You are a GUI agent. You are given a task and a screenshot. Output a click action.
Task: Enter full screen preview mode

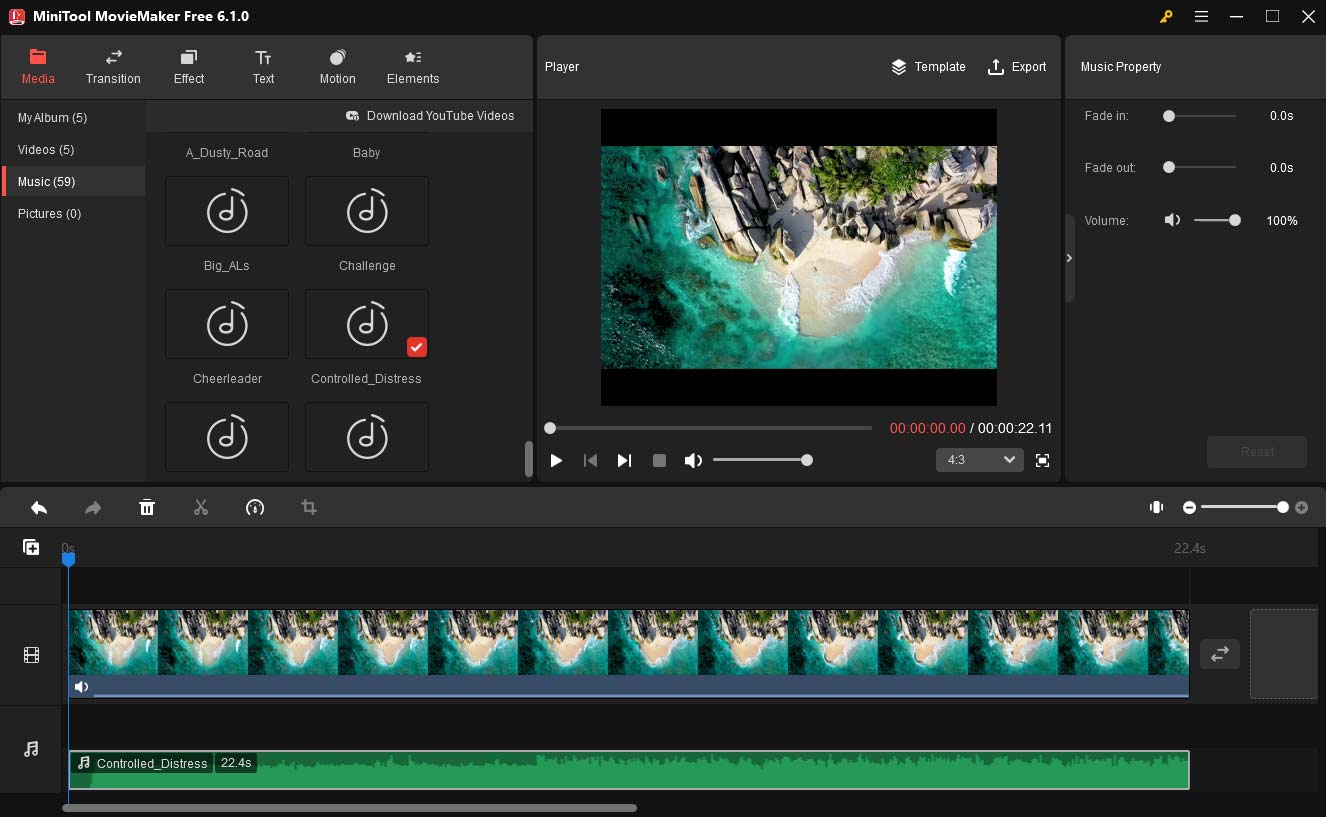pyautogui.click(x=1042, y=460)
